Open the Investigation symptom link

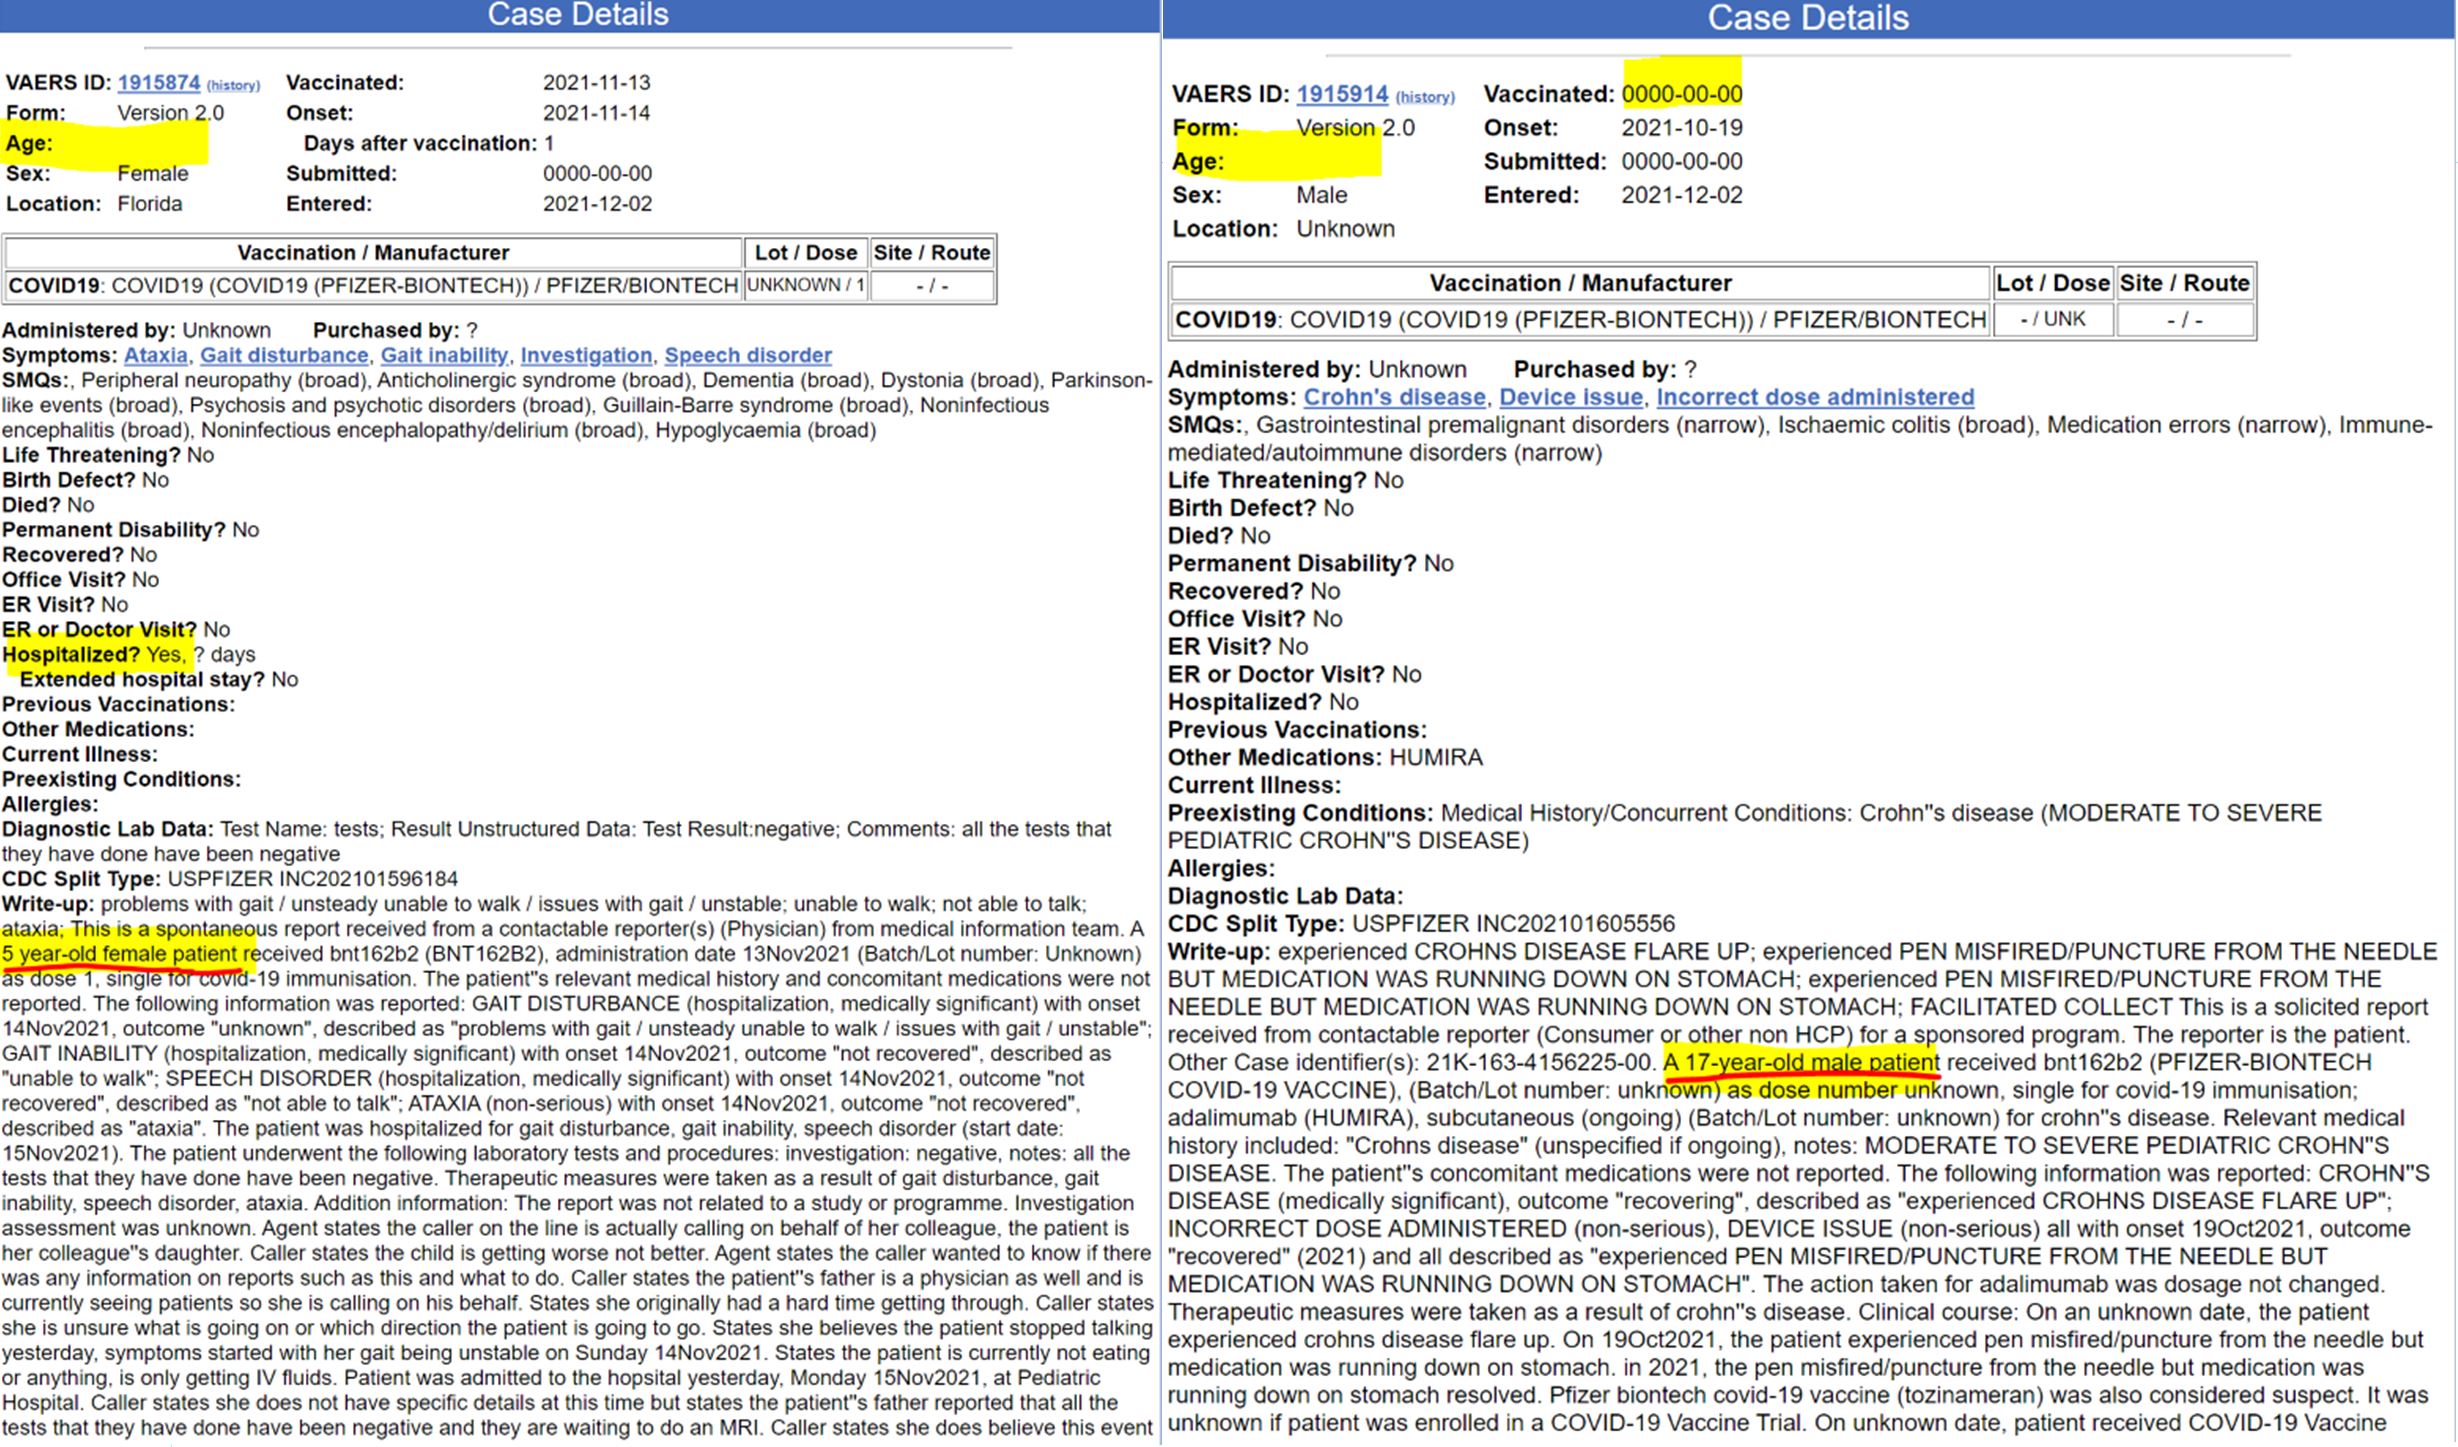click(x=586, y=355)
